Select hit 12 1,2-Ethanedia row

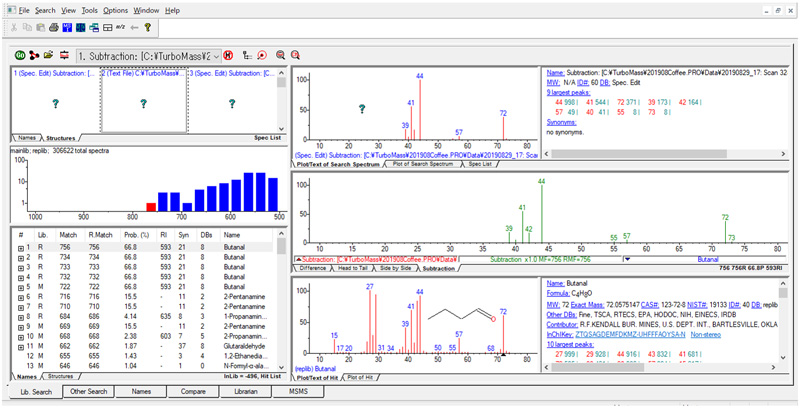coord(146,356)
